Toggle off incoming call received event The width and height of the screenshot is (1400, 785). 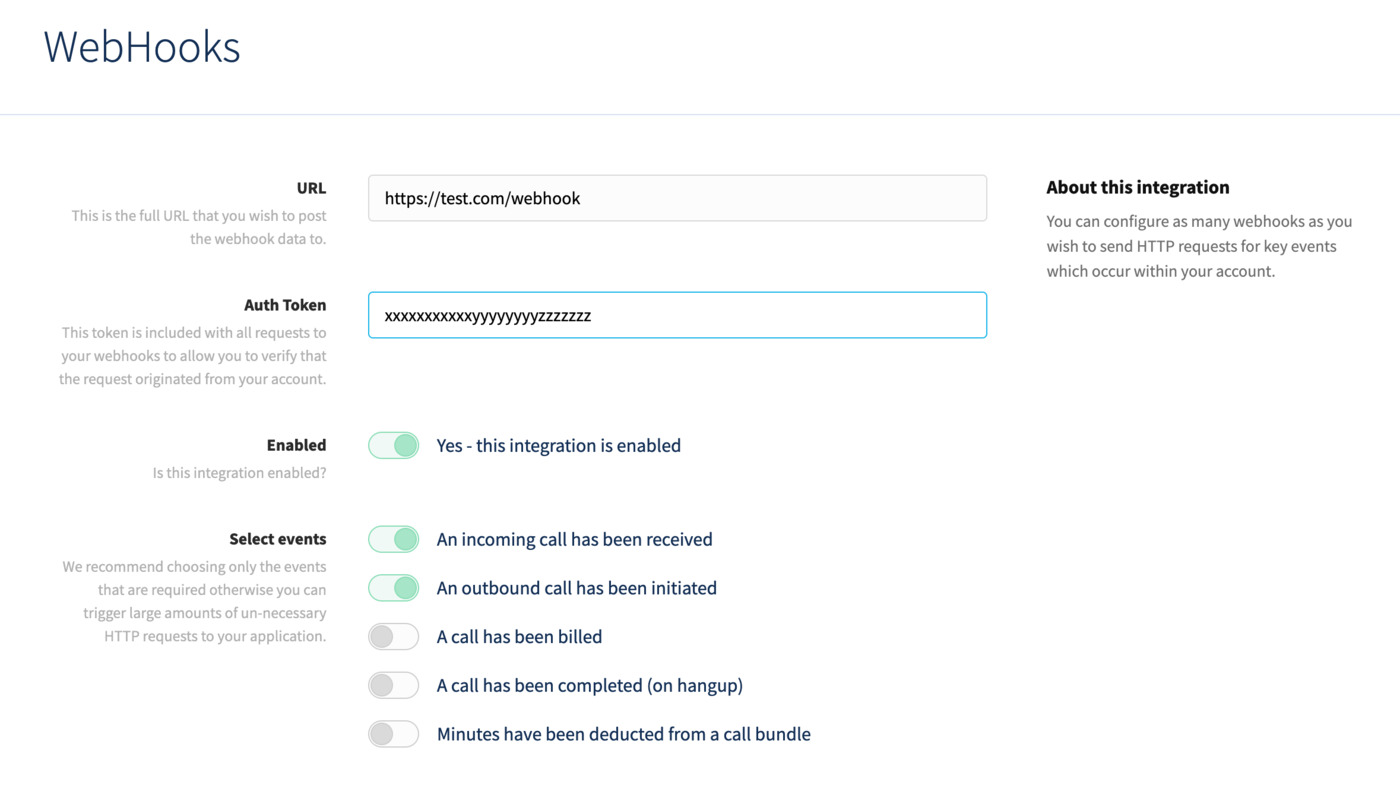pyautogui.click(x=394, y=539)
